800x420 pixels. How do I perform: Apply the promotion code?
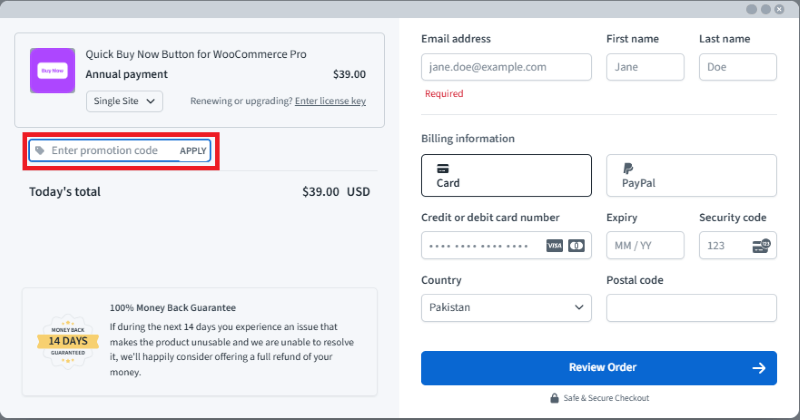(x=193, y=151)
